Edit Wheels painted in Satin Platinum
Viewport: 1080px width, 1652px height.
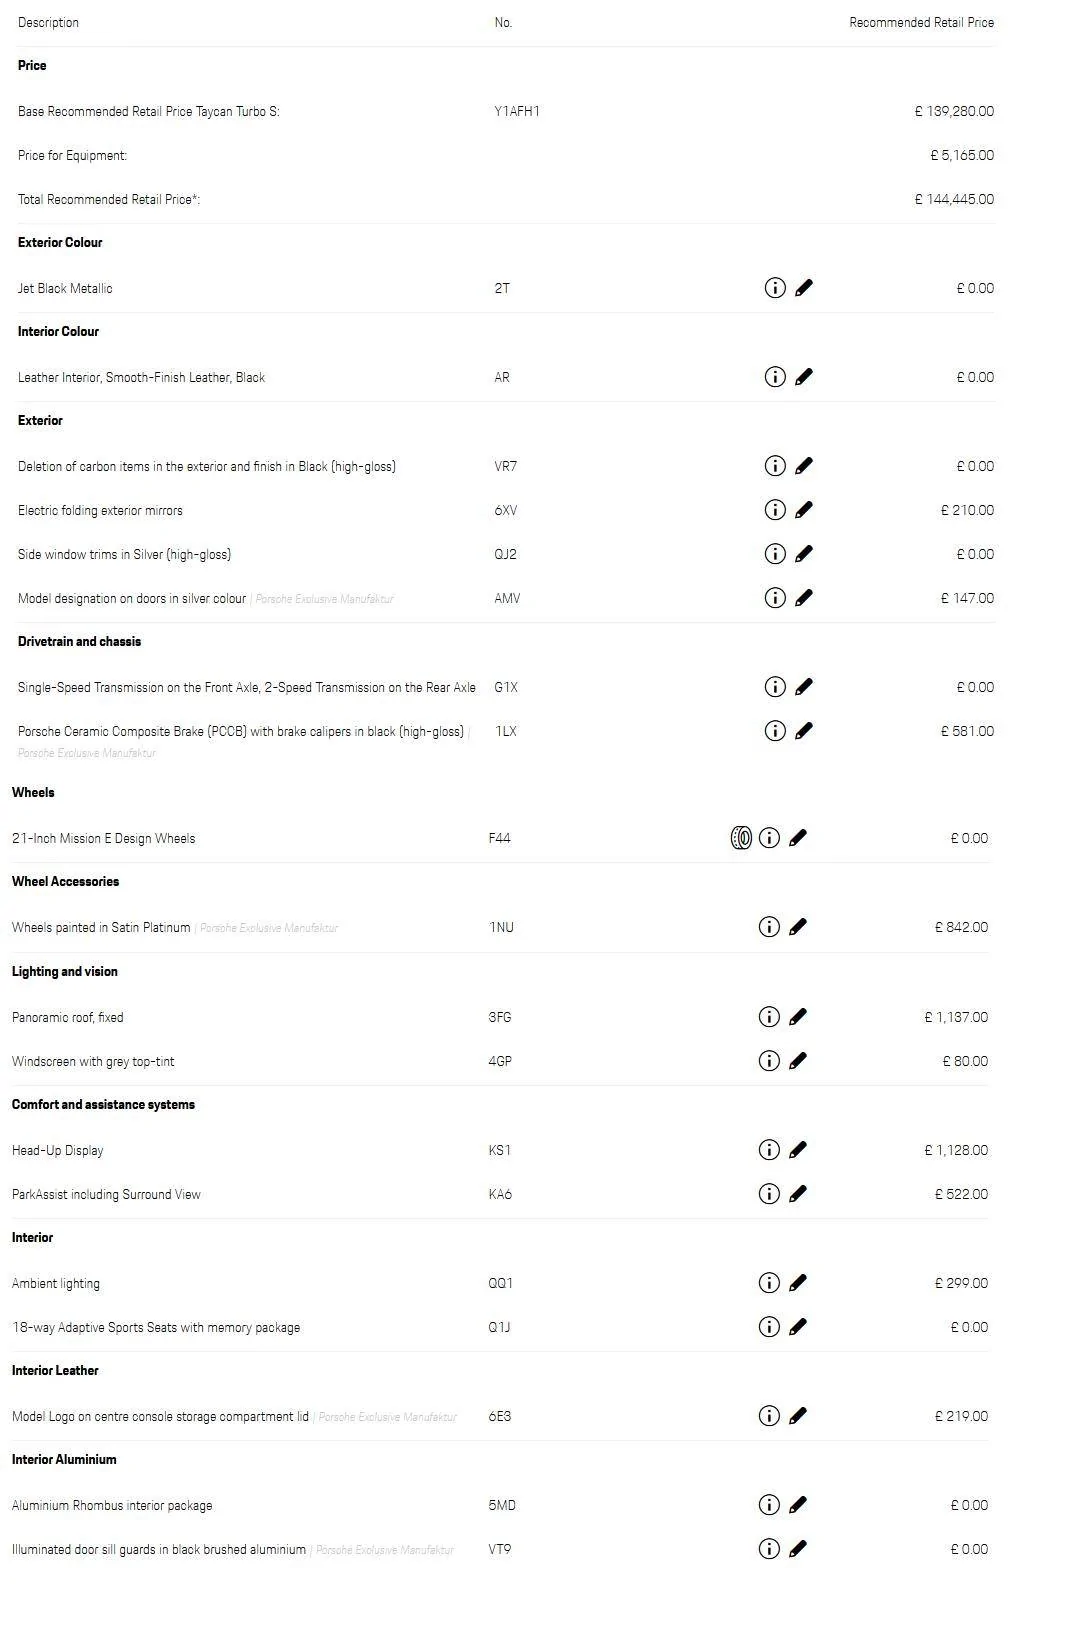[x=798, y=927]
